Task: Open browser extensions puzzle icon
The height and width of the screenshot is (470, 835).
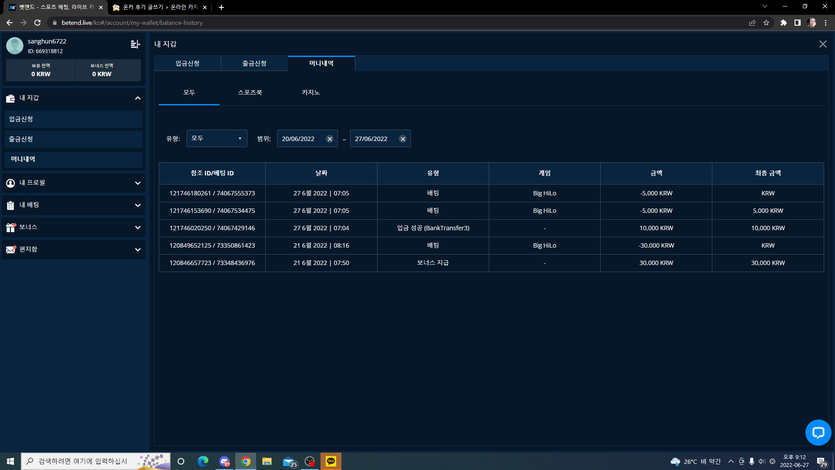Action: 783,23
